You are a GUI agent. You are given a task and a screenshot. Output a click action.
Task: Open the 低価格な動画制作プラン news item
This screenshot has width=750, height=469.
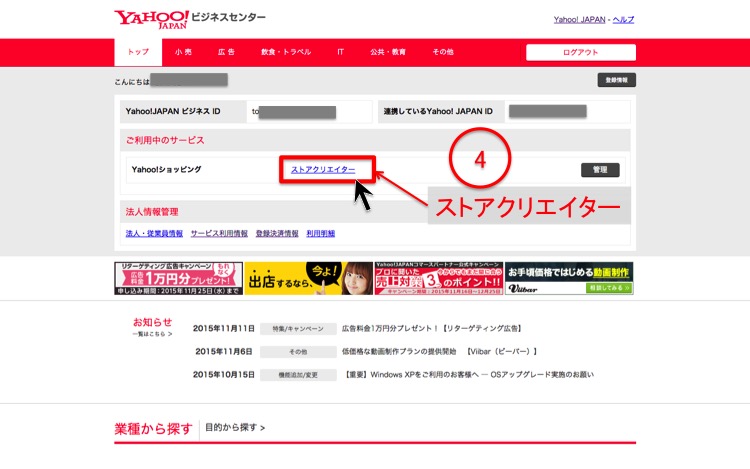440,351
